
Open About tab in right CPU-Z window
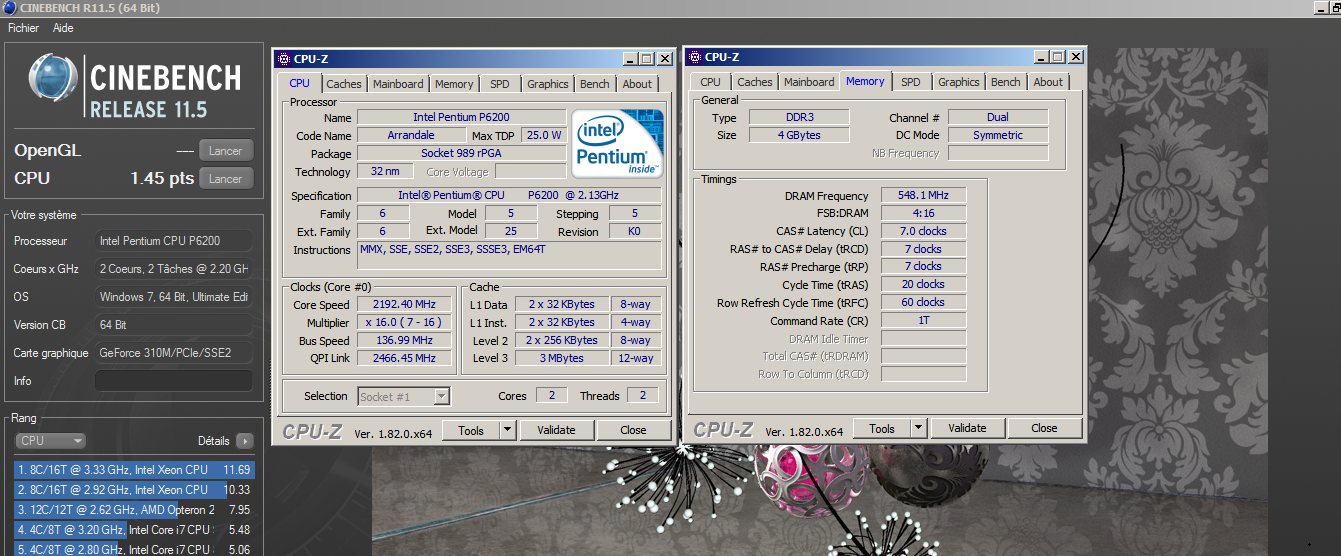[x=1048, y=82]
